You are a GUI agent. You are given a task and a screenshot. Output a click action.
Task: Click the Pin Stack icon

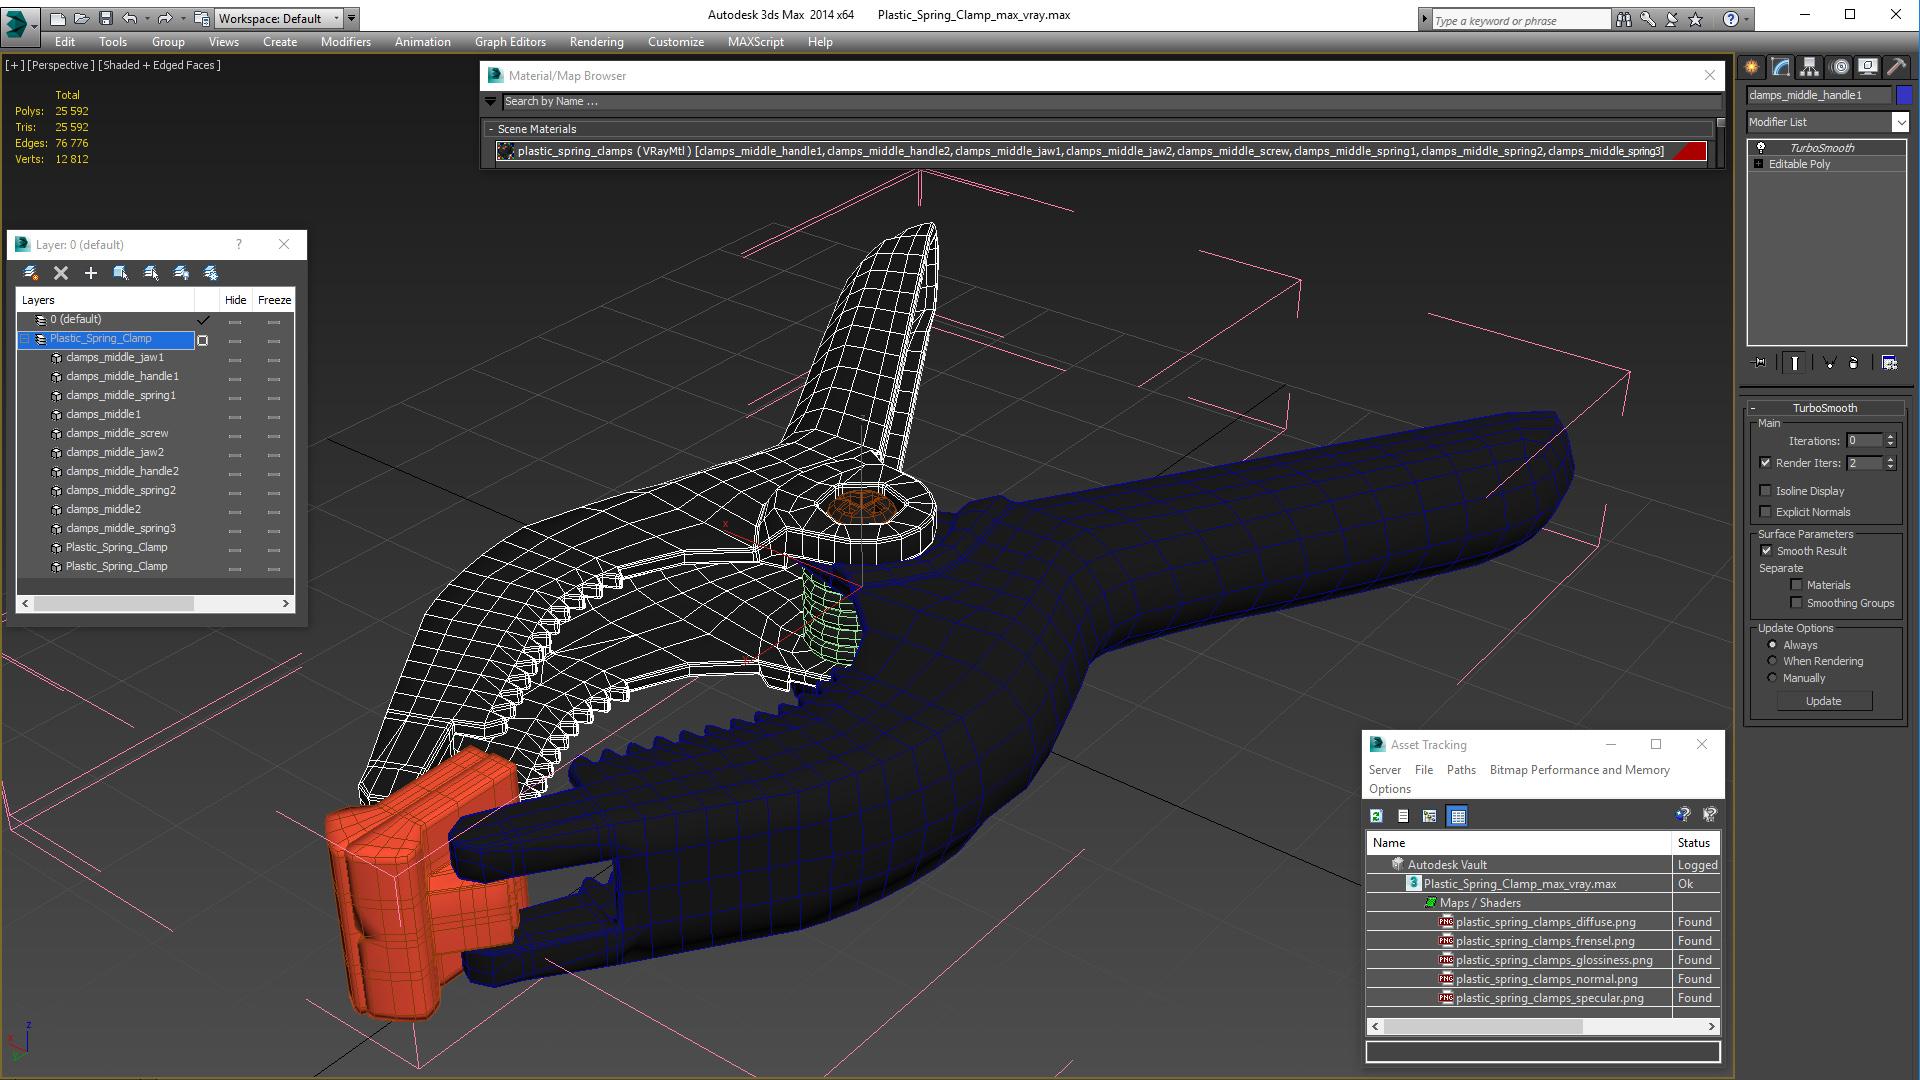1760,363
